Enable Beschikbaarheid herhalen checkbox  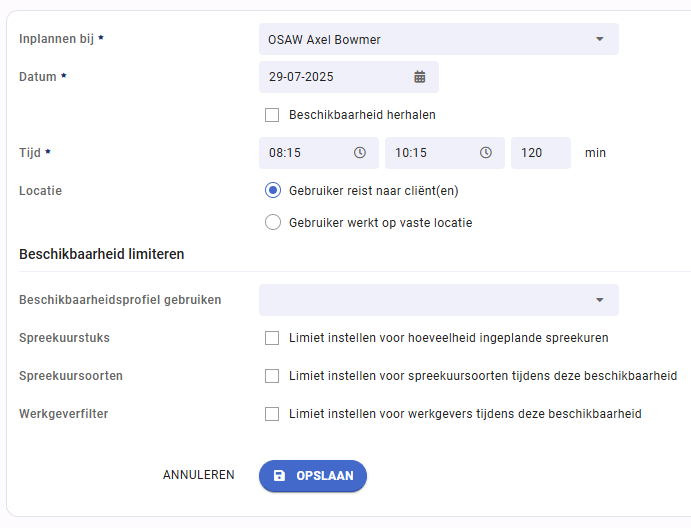point(272,115)
